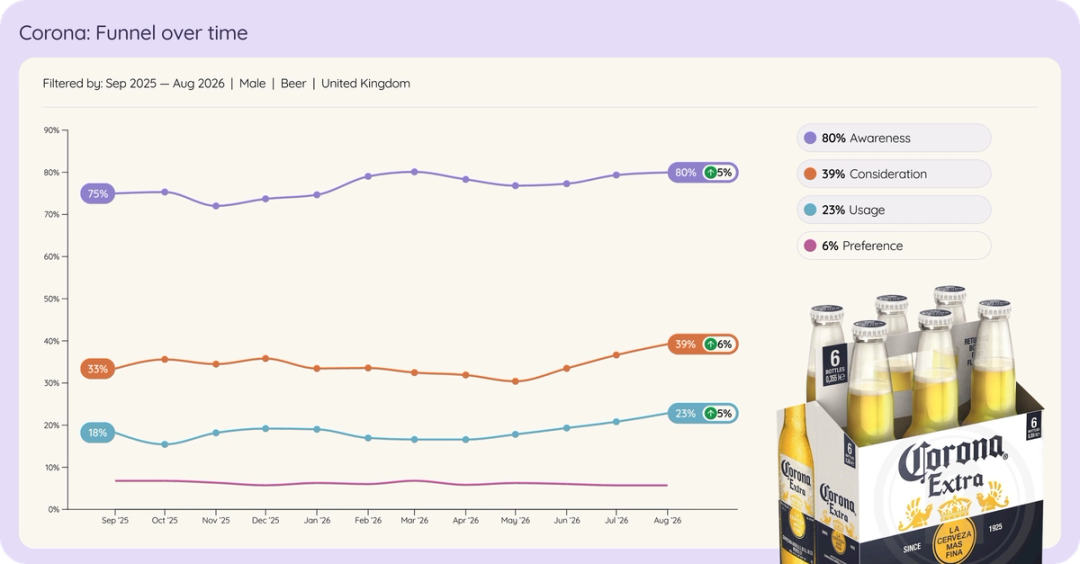
Task: Click the 23% Usage end badge
Action: coord(703,413)
